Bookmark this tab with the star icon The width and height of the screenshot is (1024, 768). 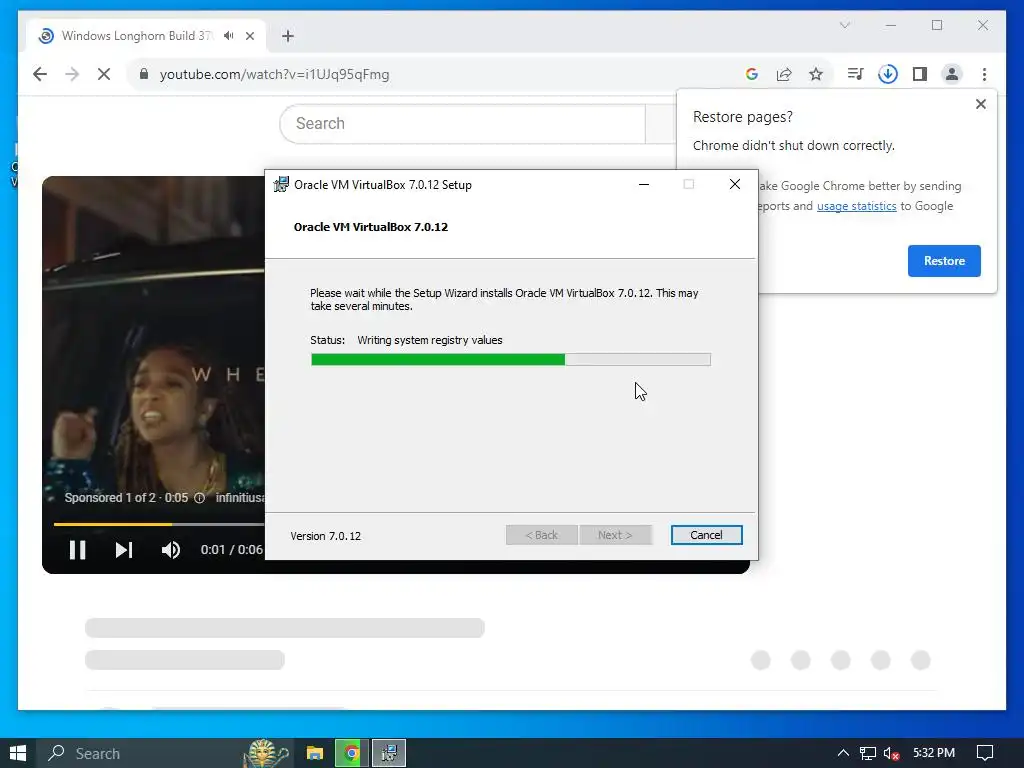pyautogui.click(x=816, y=74)
